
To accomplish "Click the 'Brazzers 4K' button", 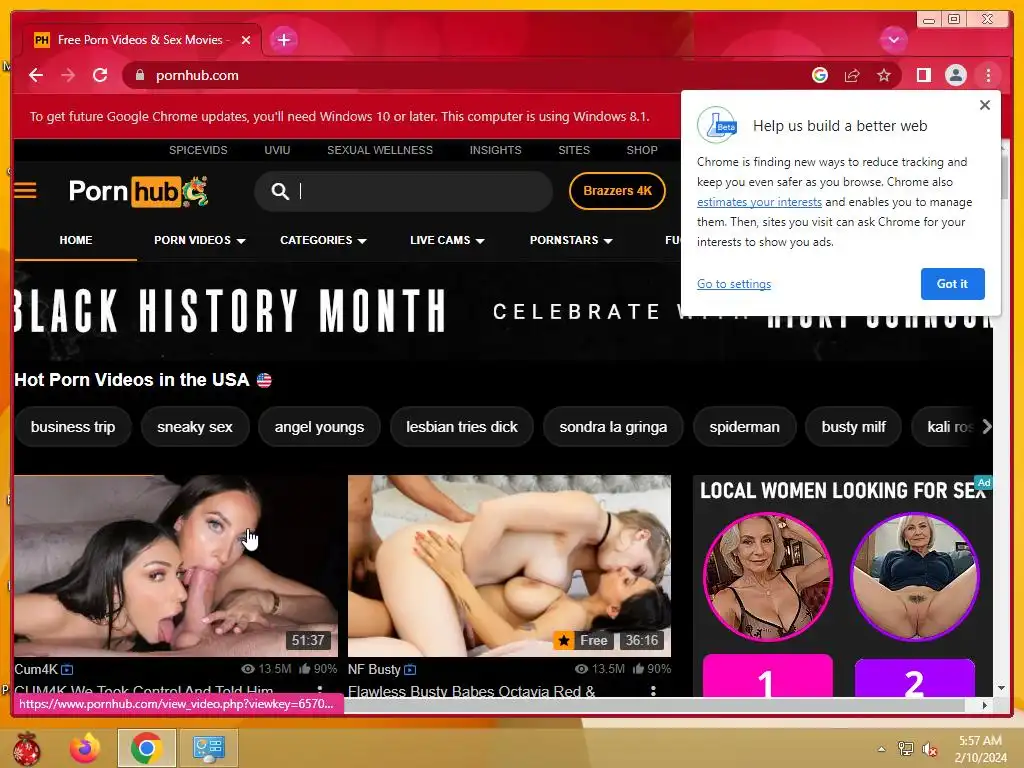I will click(617, 191).
